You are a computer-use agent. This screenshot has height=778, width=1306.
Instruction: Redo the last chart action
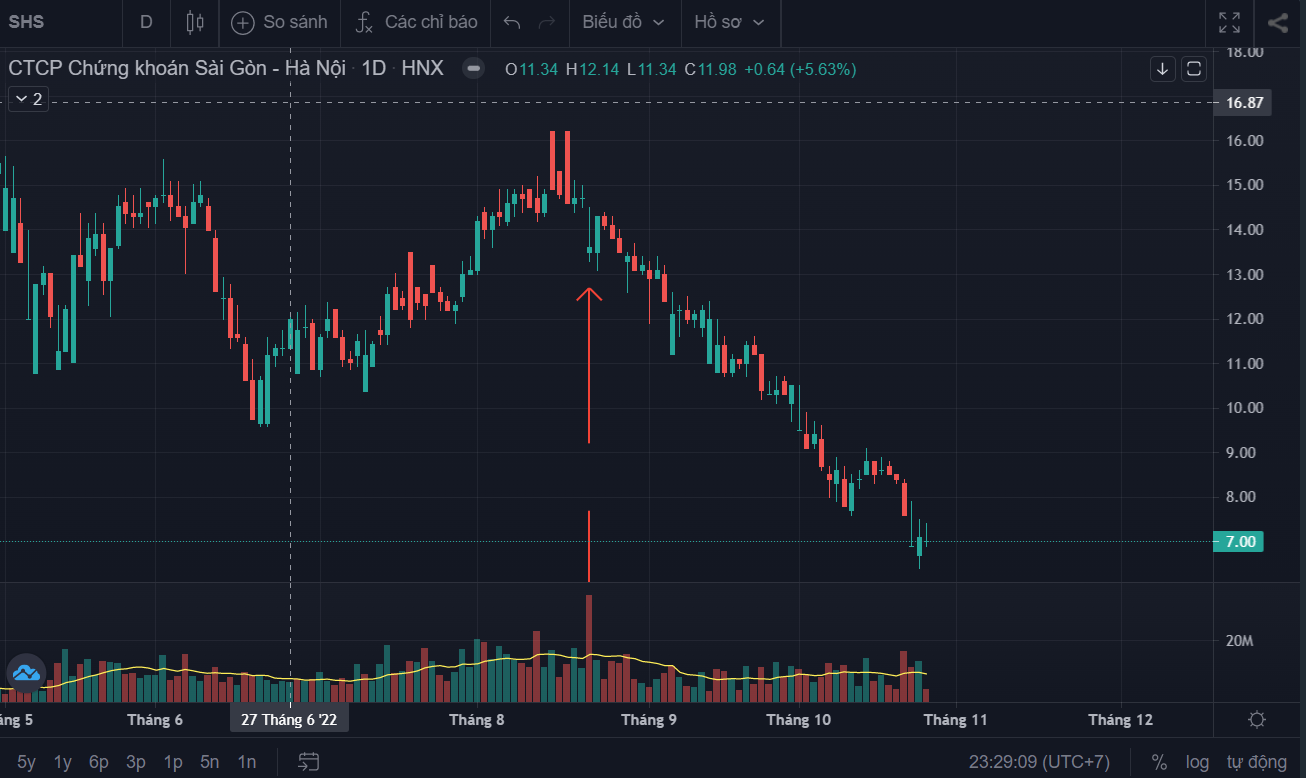pyautogui.click(x=546, y=22)
